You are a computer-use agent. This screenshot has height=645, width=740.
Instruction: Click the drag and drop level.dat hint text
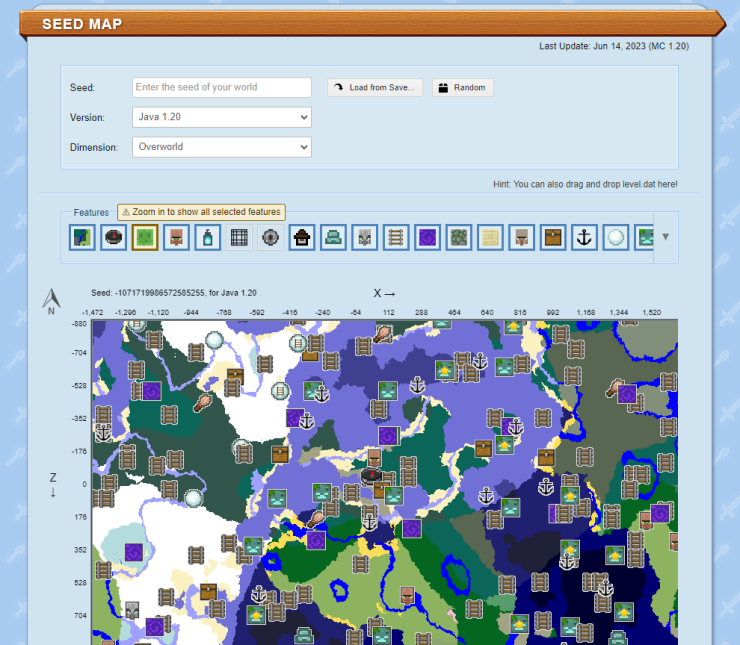point(585,184)
